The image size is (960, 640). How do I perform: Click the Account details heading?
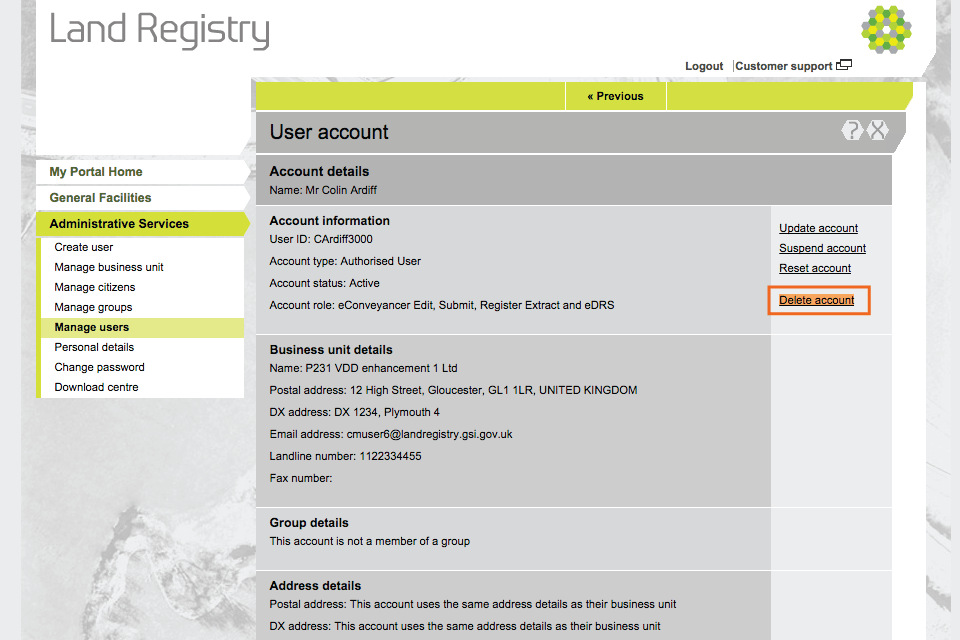(319, 171)
